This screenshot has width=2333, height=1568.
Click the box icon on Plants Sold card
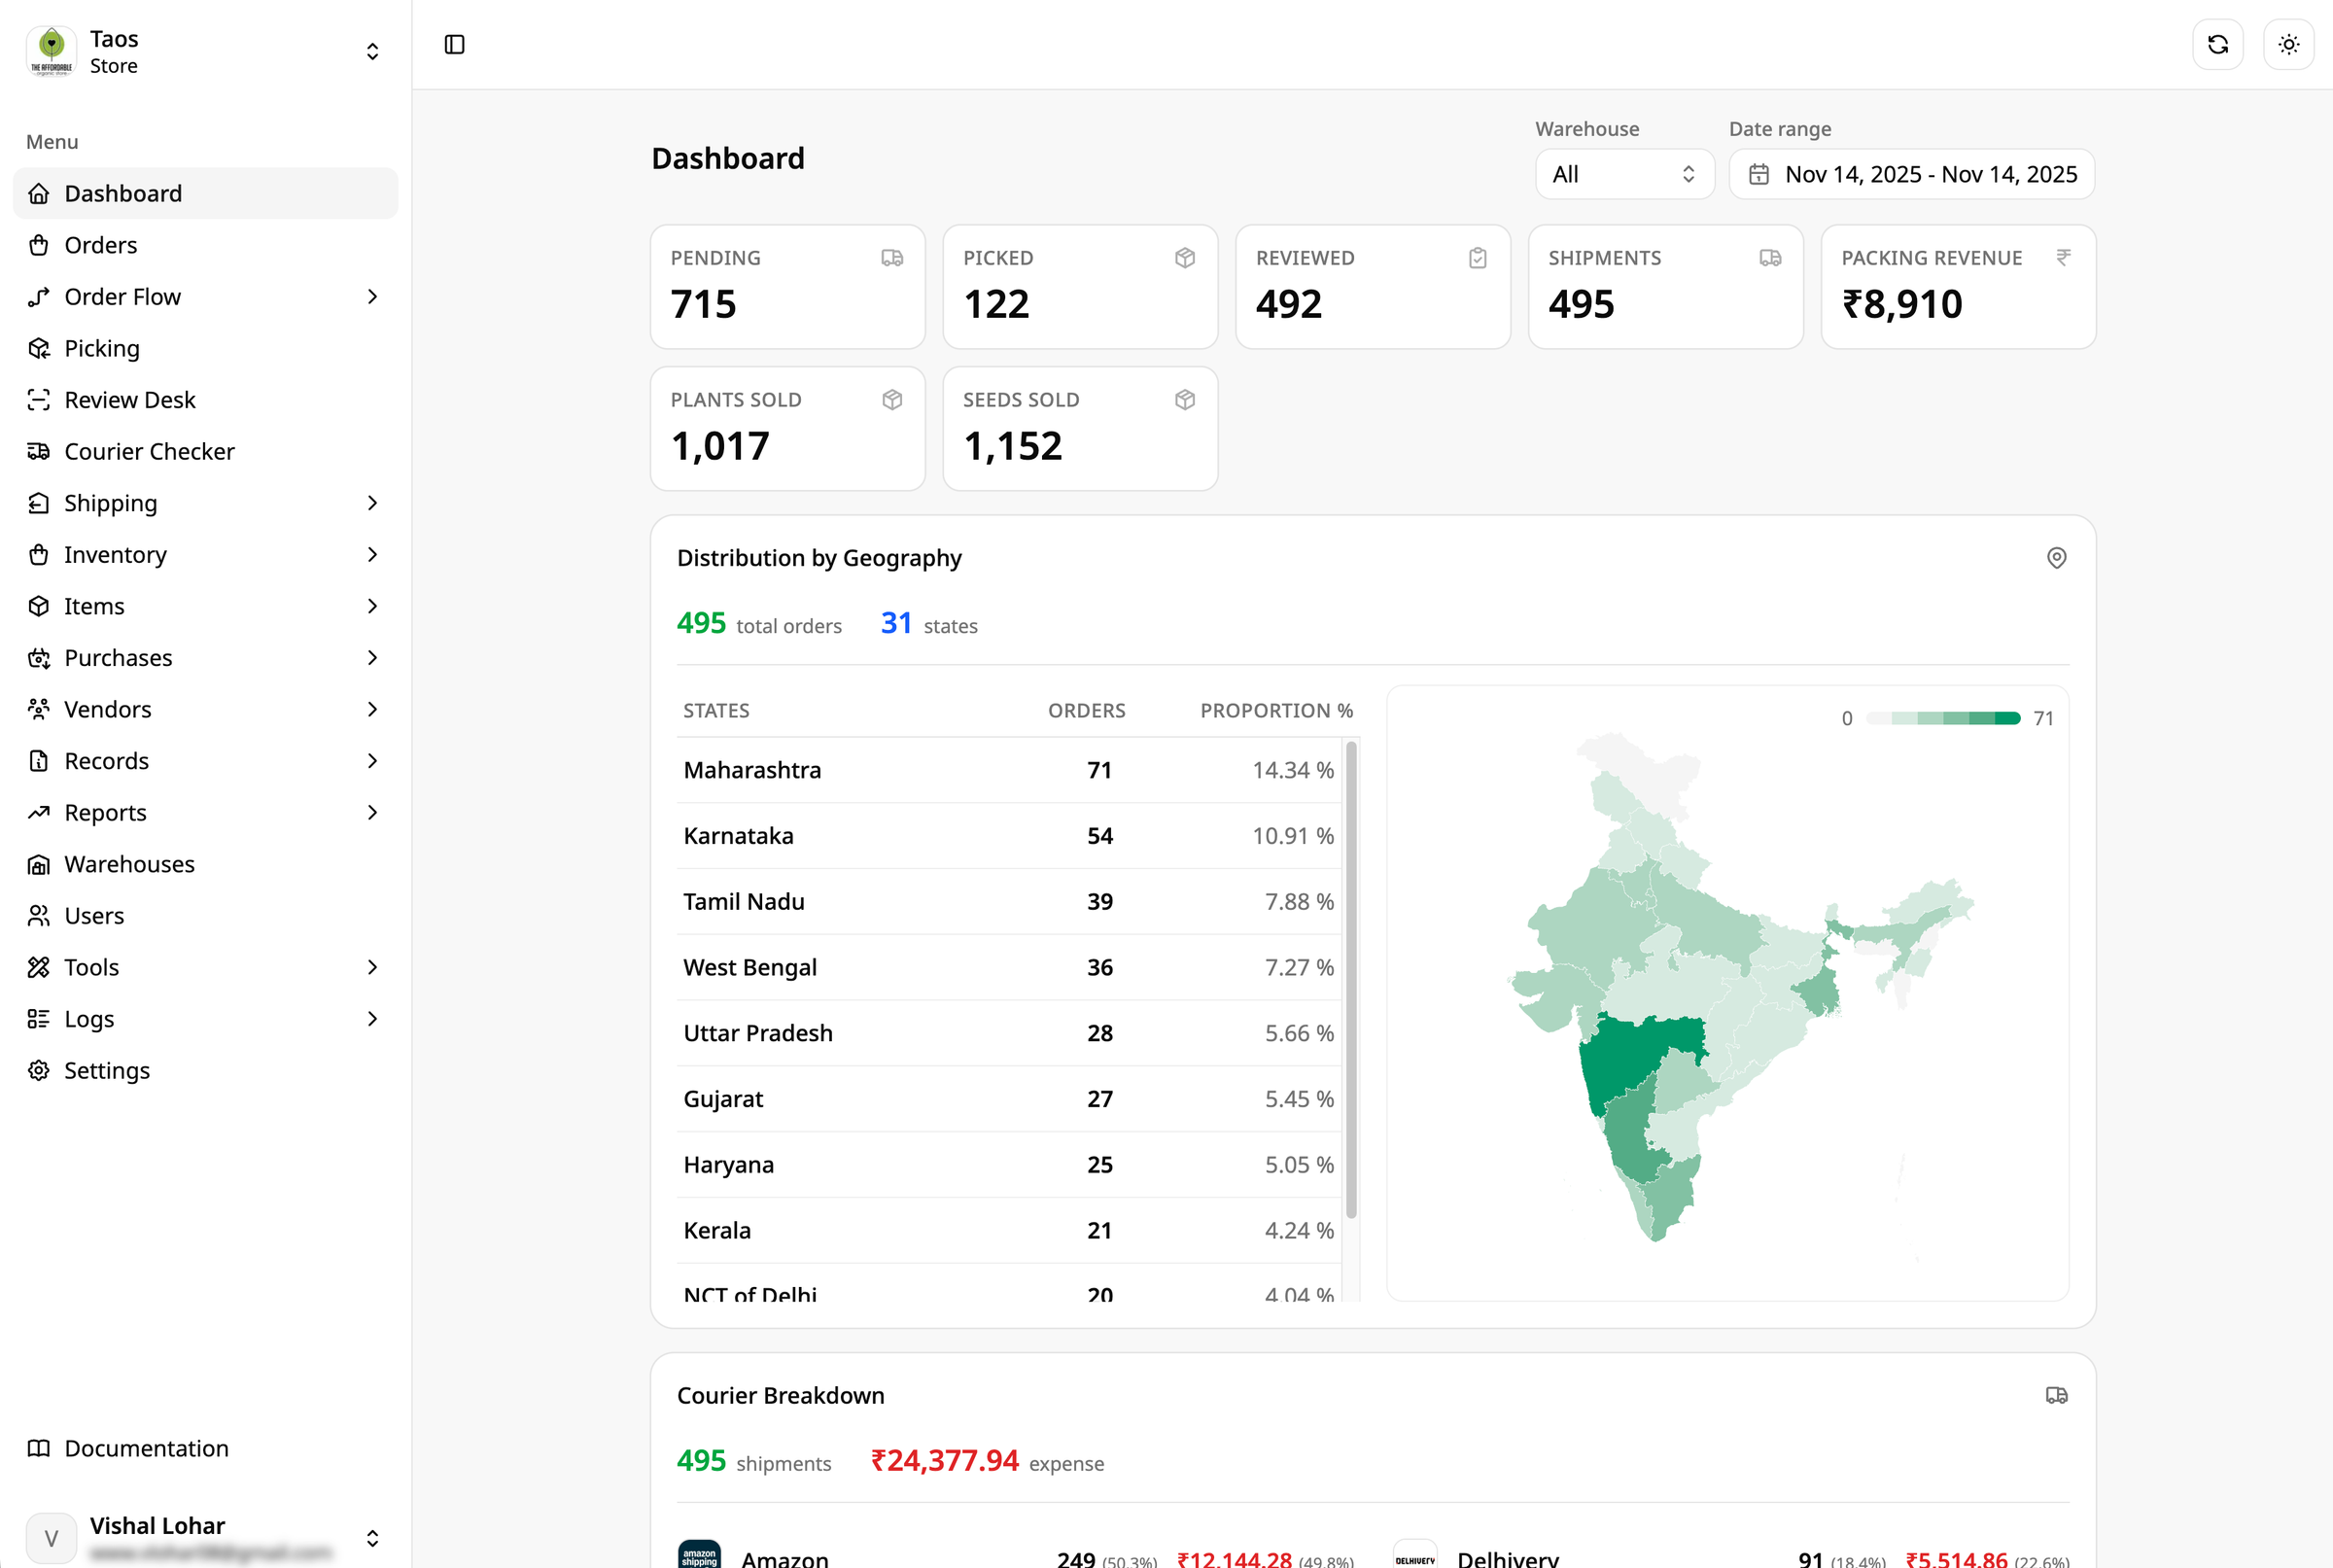coord(892,400)
